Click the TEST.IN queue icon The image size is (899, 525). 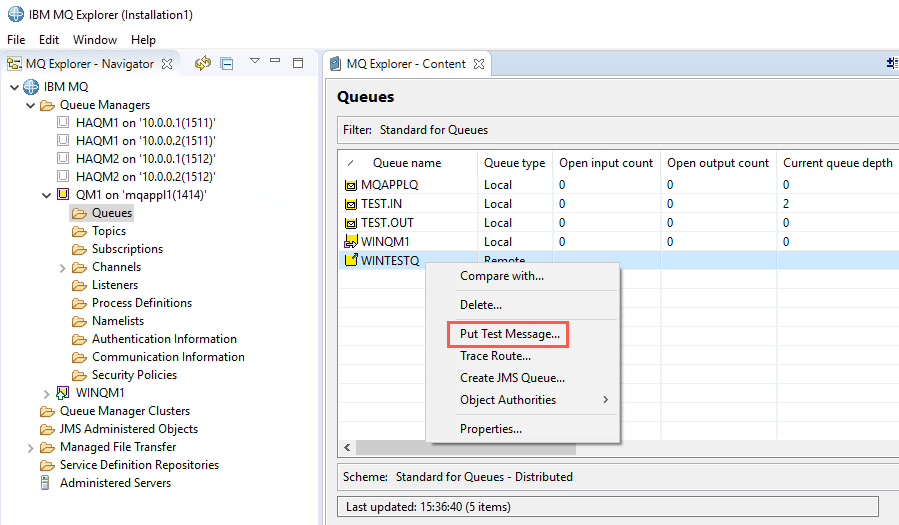(x=350, y=204)
